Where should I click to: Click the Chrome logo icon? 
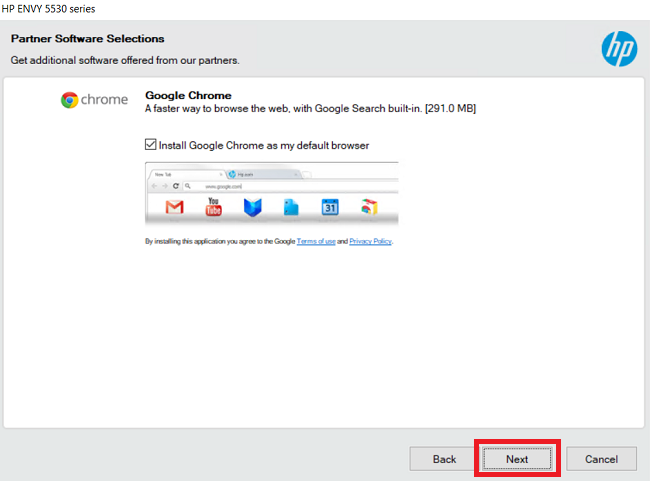pos(69,100)
